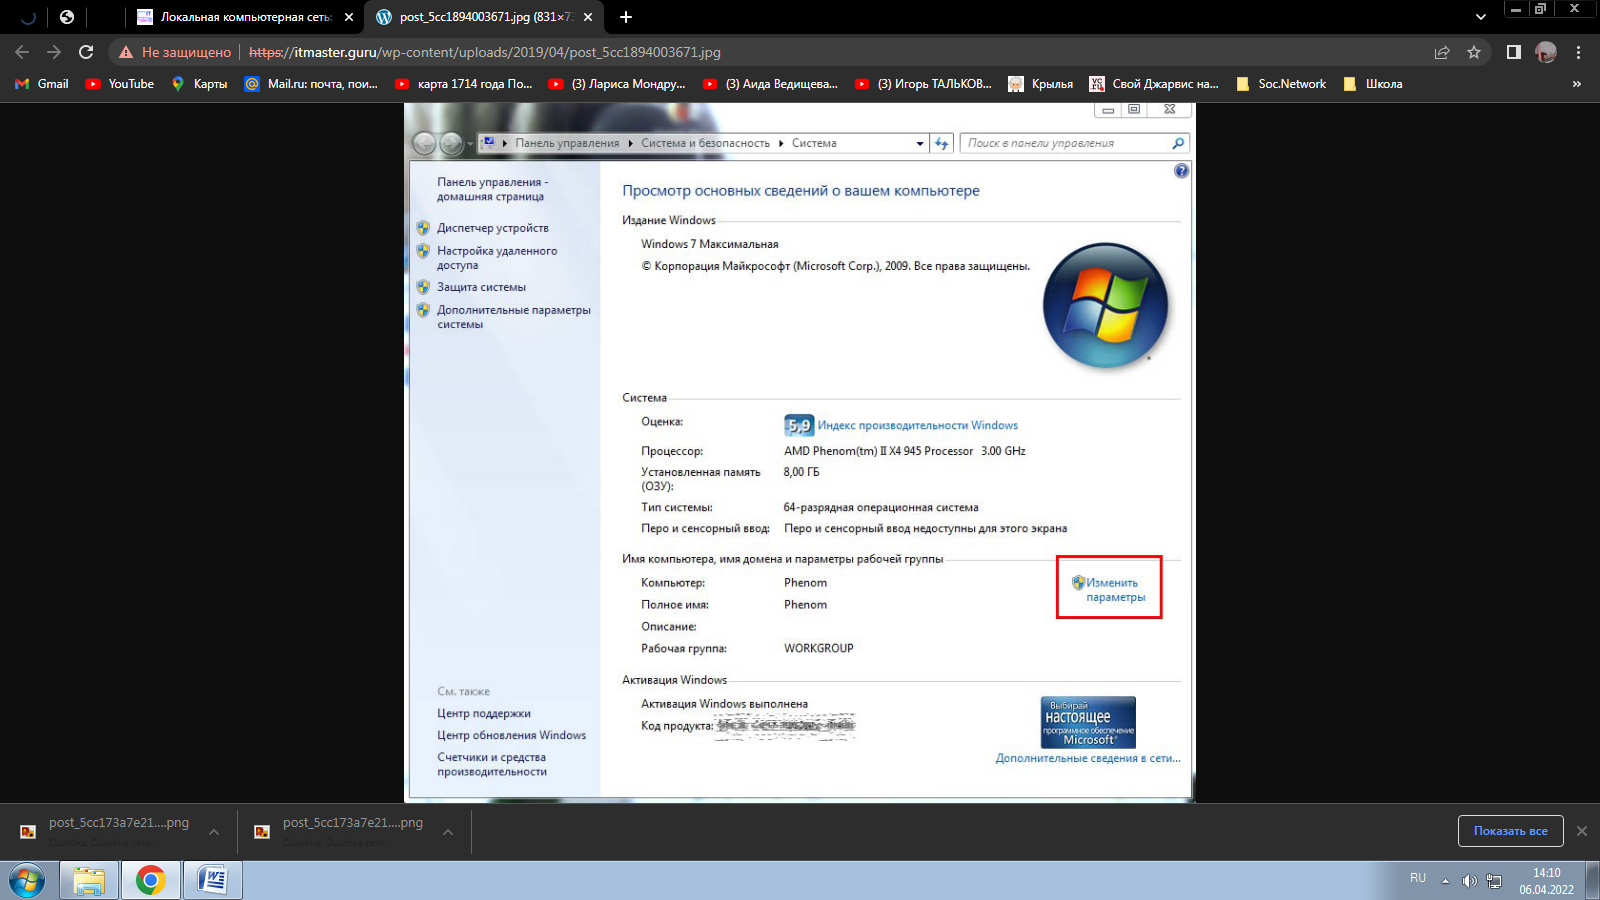Click Изменить параметры in the image
This screenshot has width=1600, height=900.
[1115, 590]
